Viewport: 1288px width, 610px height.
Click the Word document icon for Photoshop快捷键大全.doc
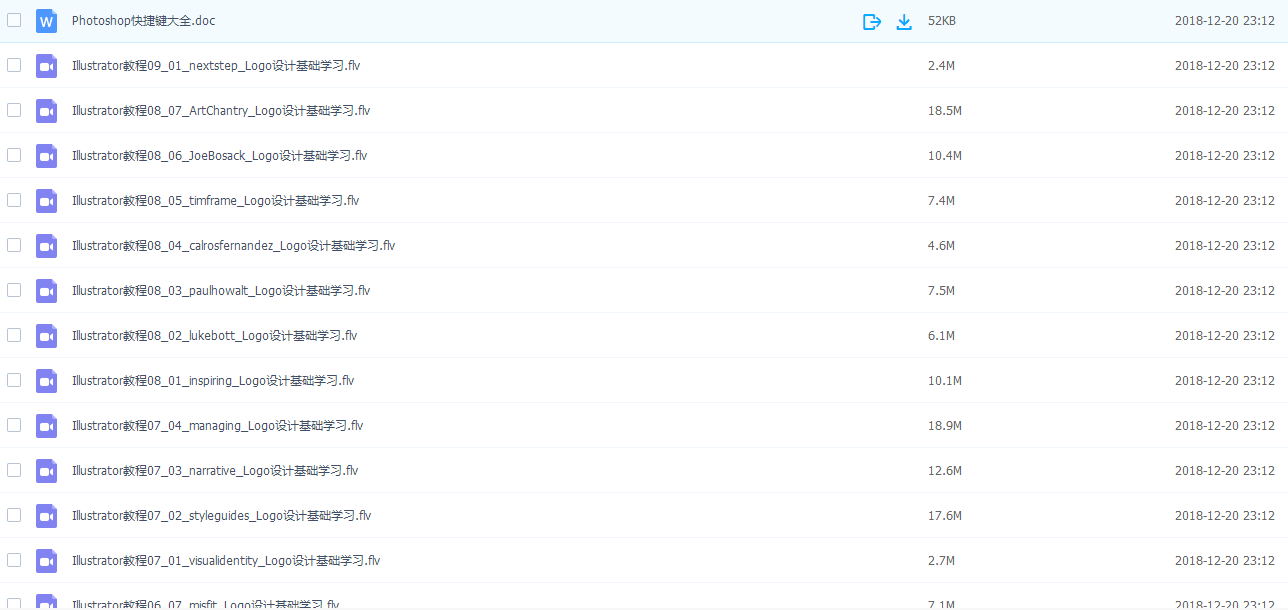point(46,21)
